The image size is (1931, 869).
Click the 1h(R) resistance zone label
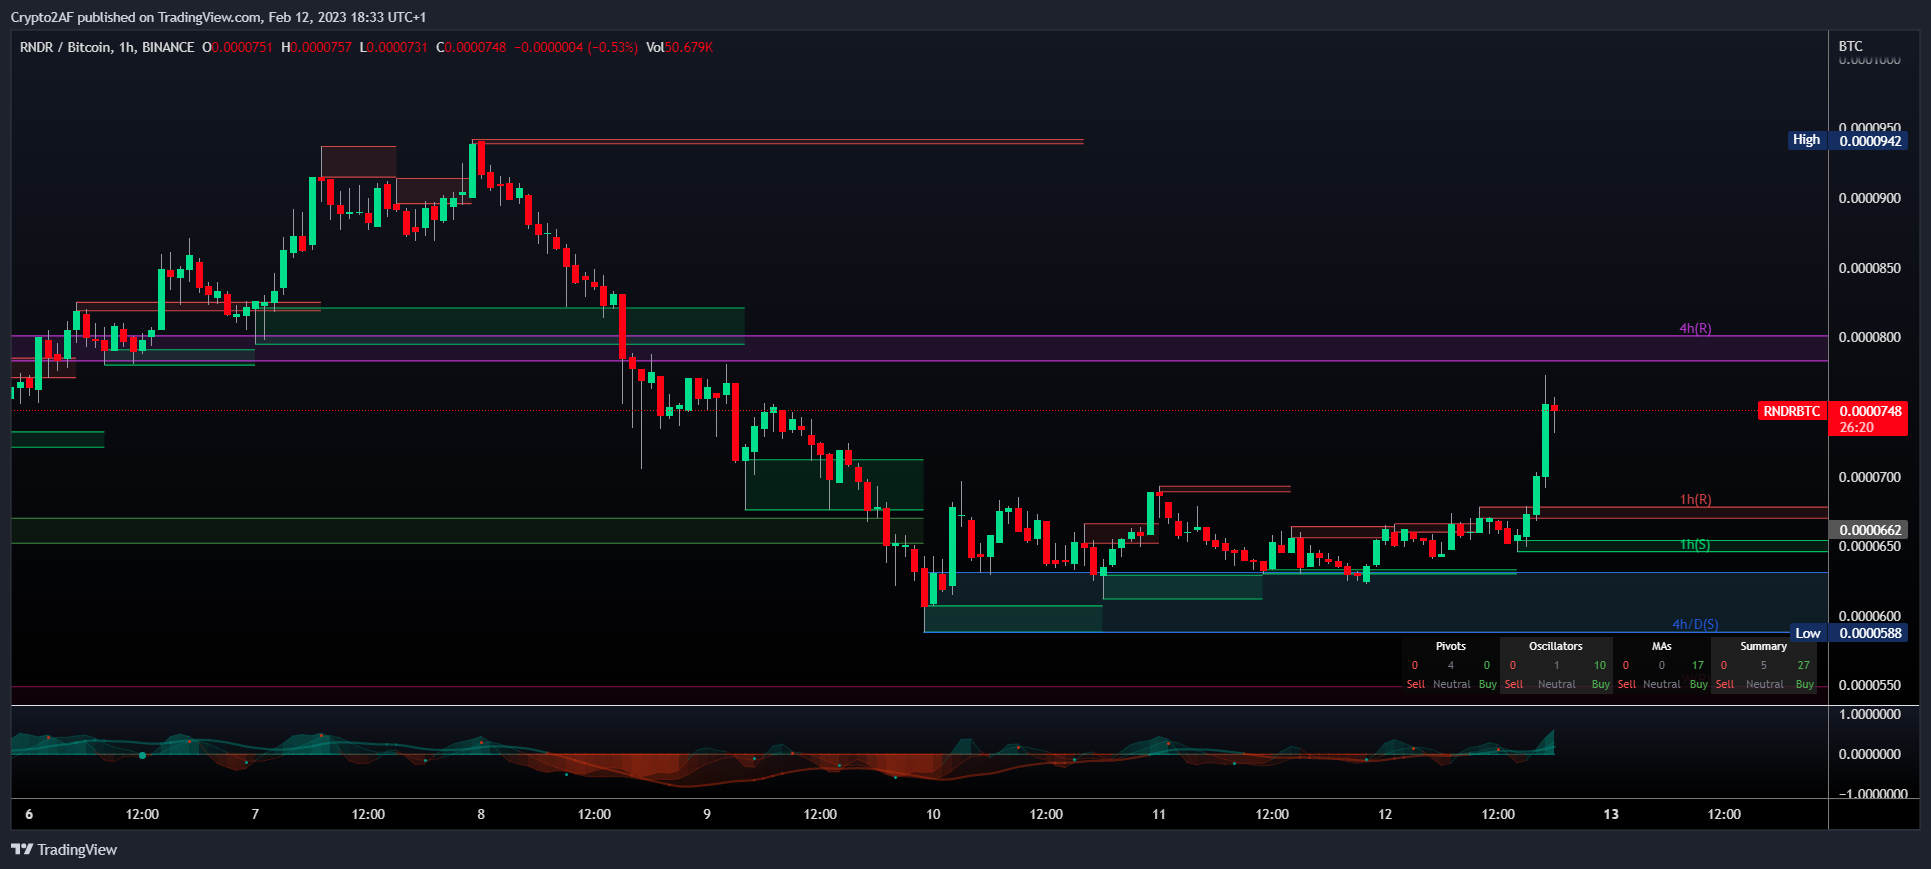1695,499
